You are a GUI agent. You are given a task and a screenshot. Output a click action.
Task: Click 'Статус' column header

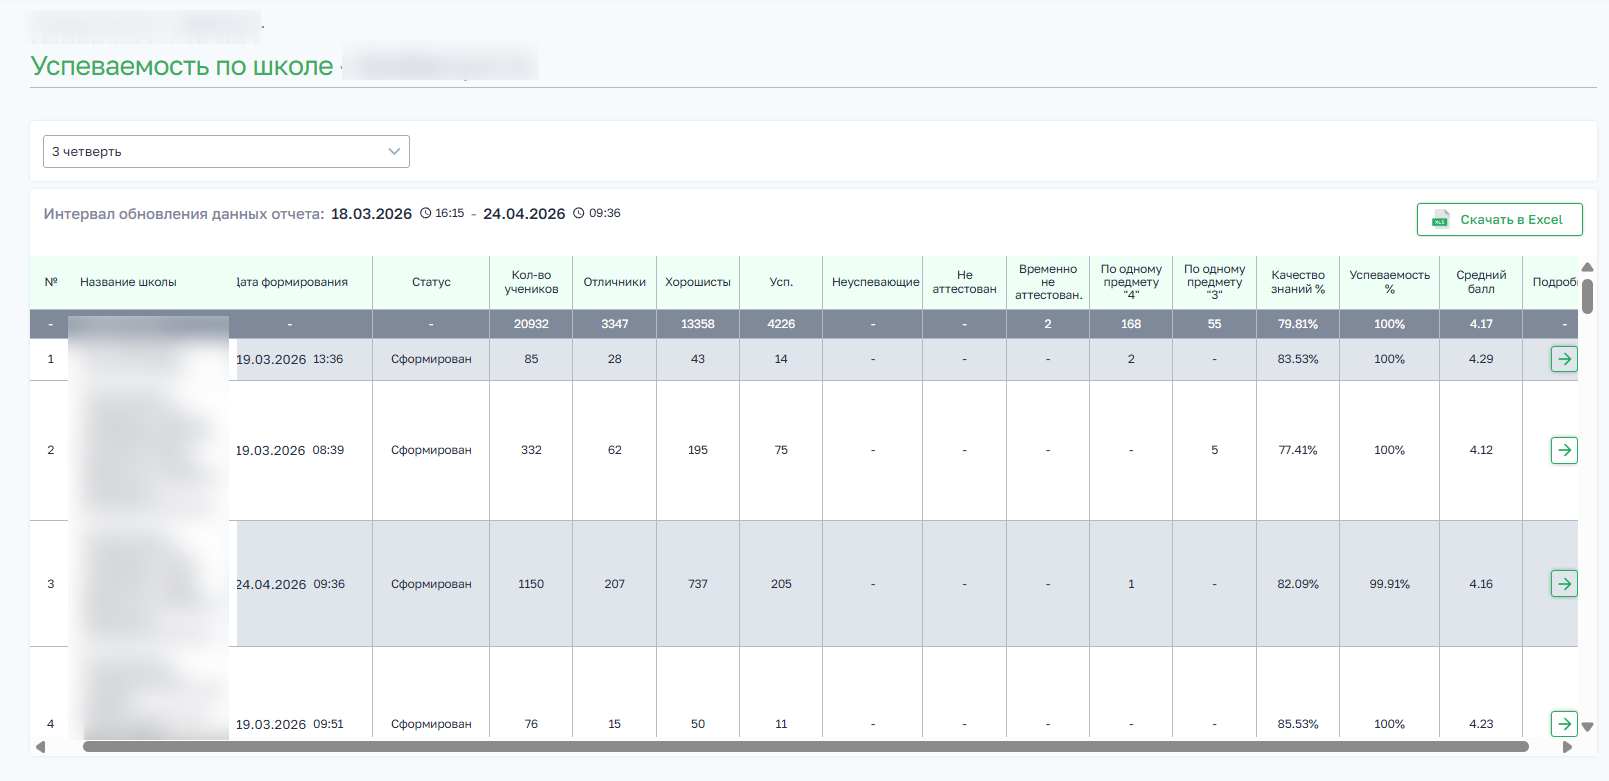(x=431, y=282)
